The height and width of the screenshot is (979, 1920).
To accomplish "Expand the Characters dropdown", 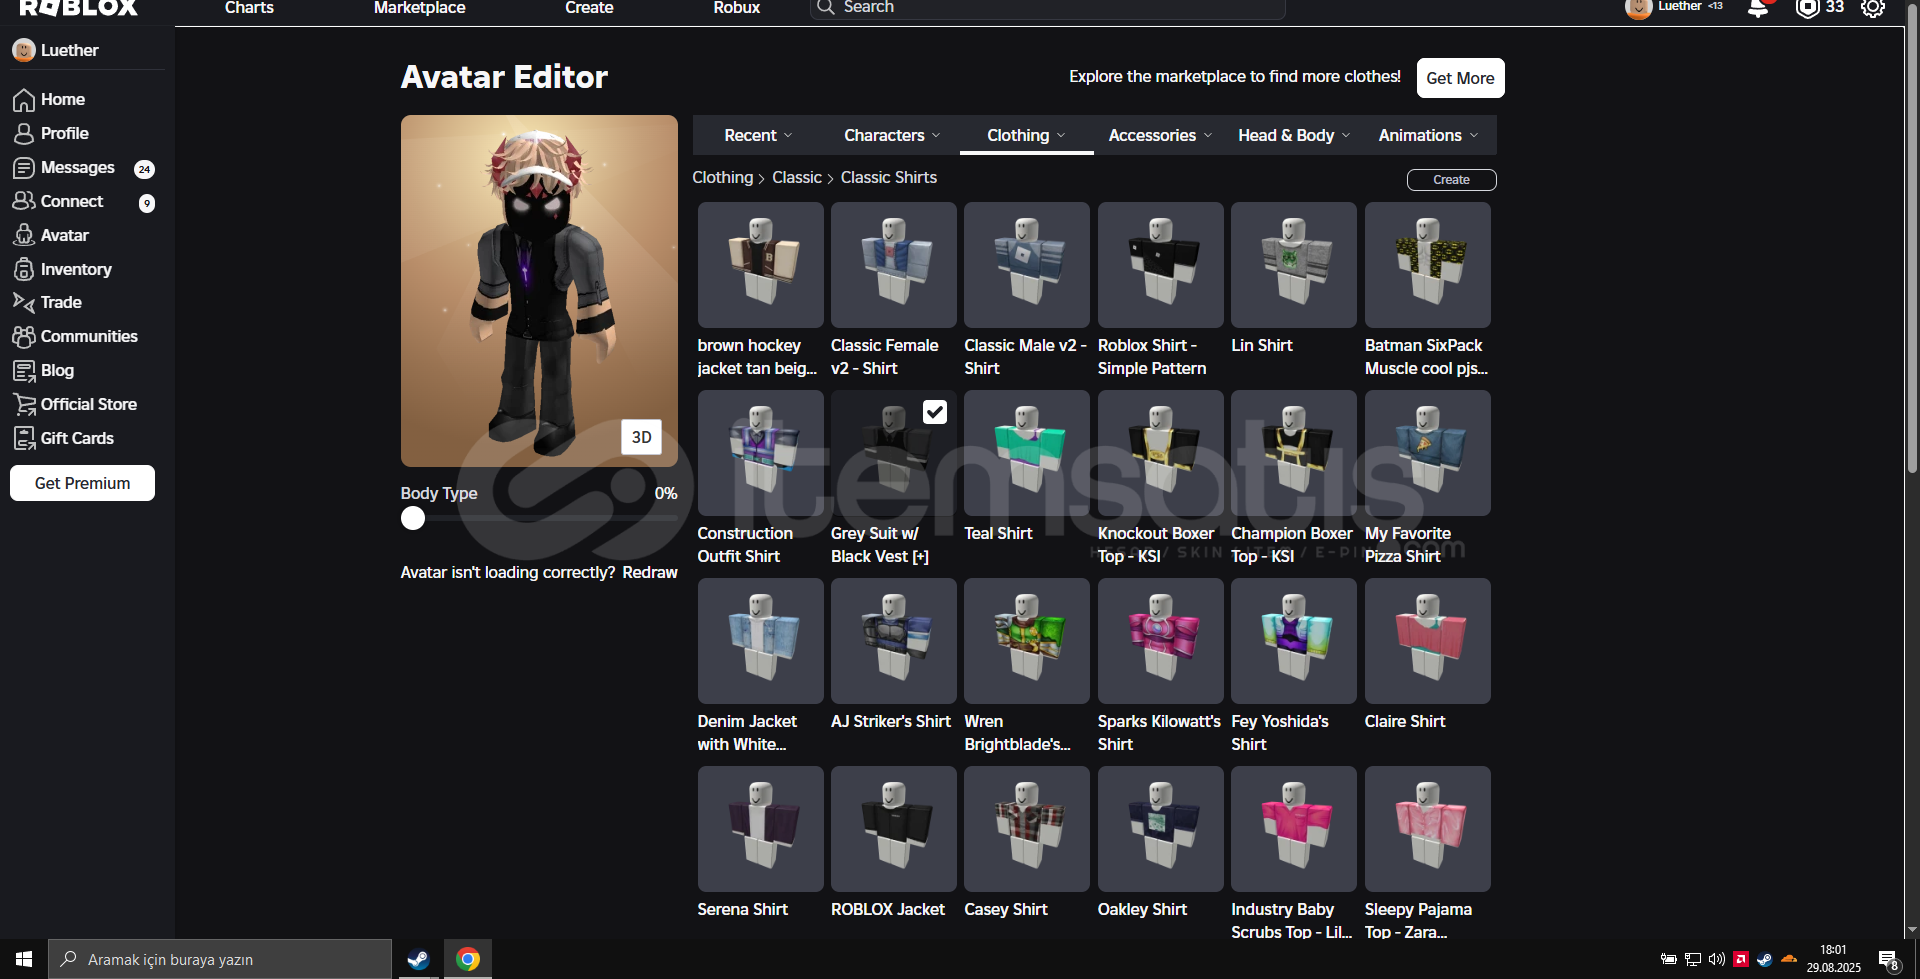I will [x=892, y=135].
